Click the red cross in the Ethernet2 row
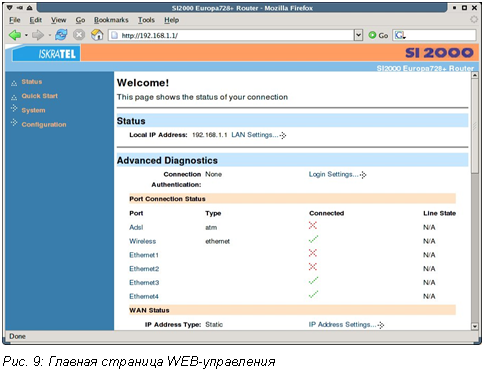 click(x=313, y=267)
